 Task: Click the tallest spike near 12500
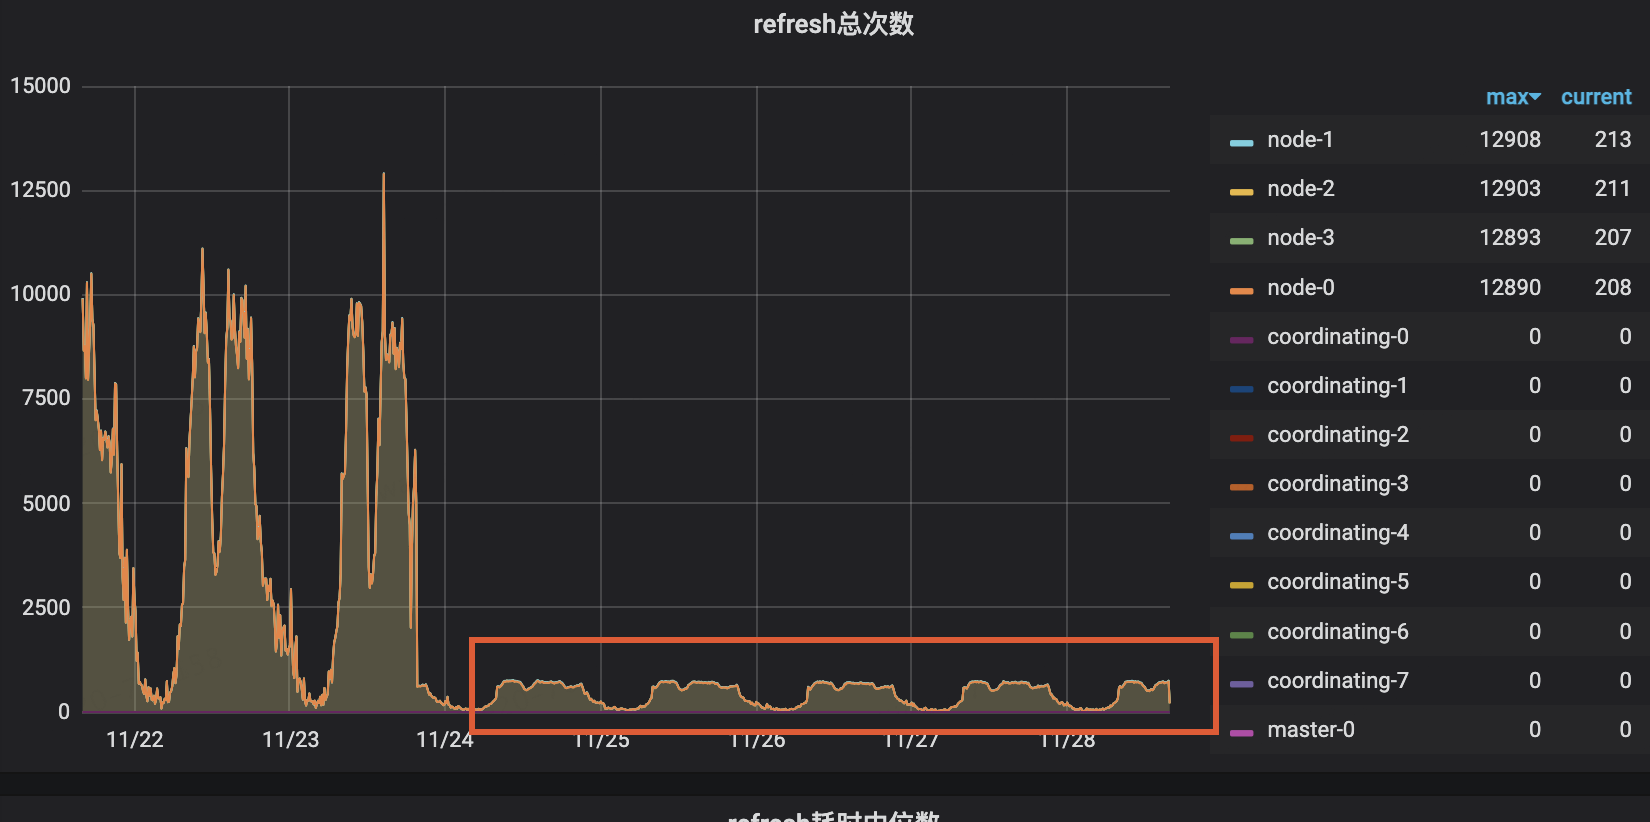point(383,176)
